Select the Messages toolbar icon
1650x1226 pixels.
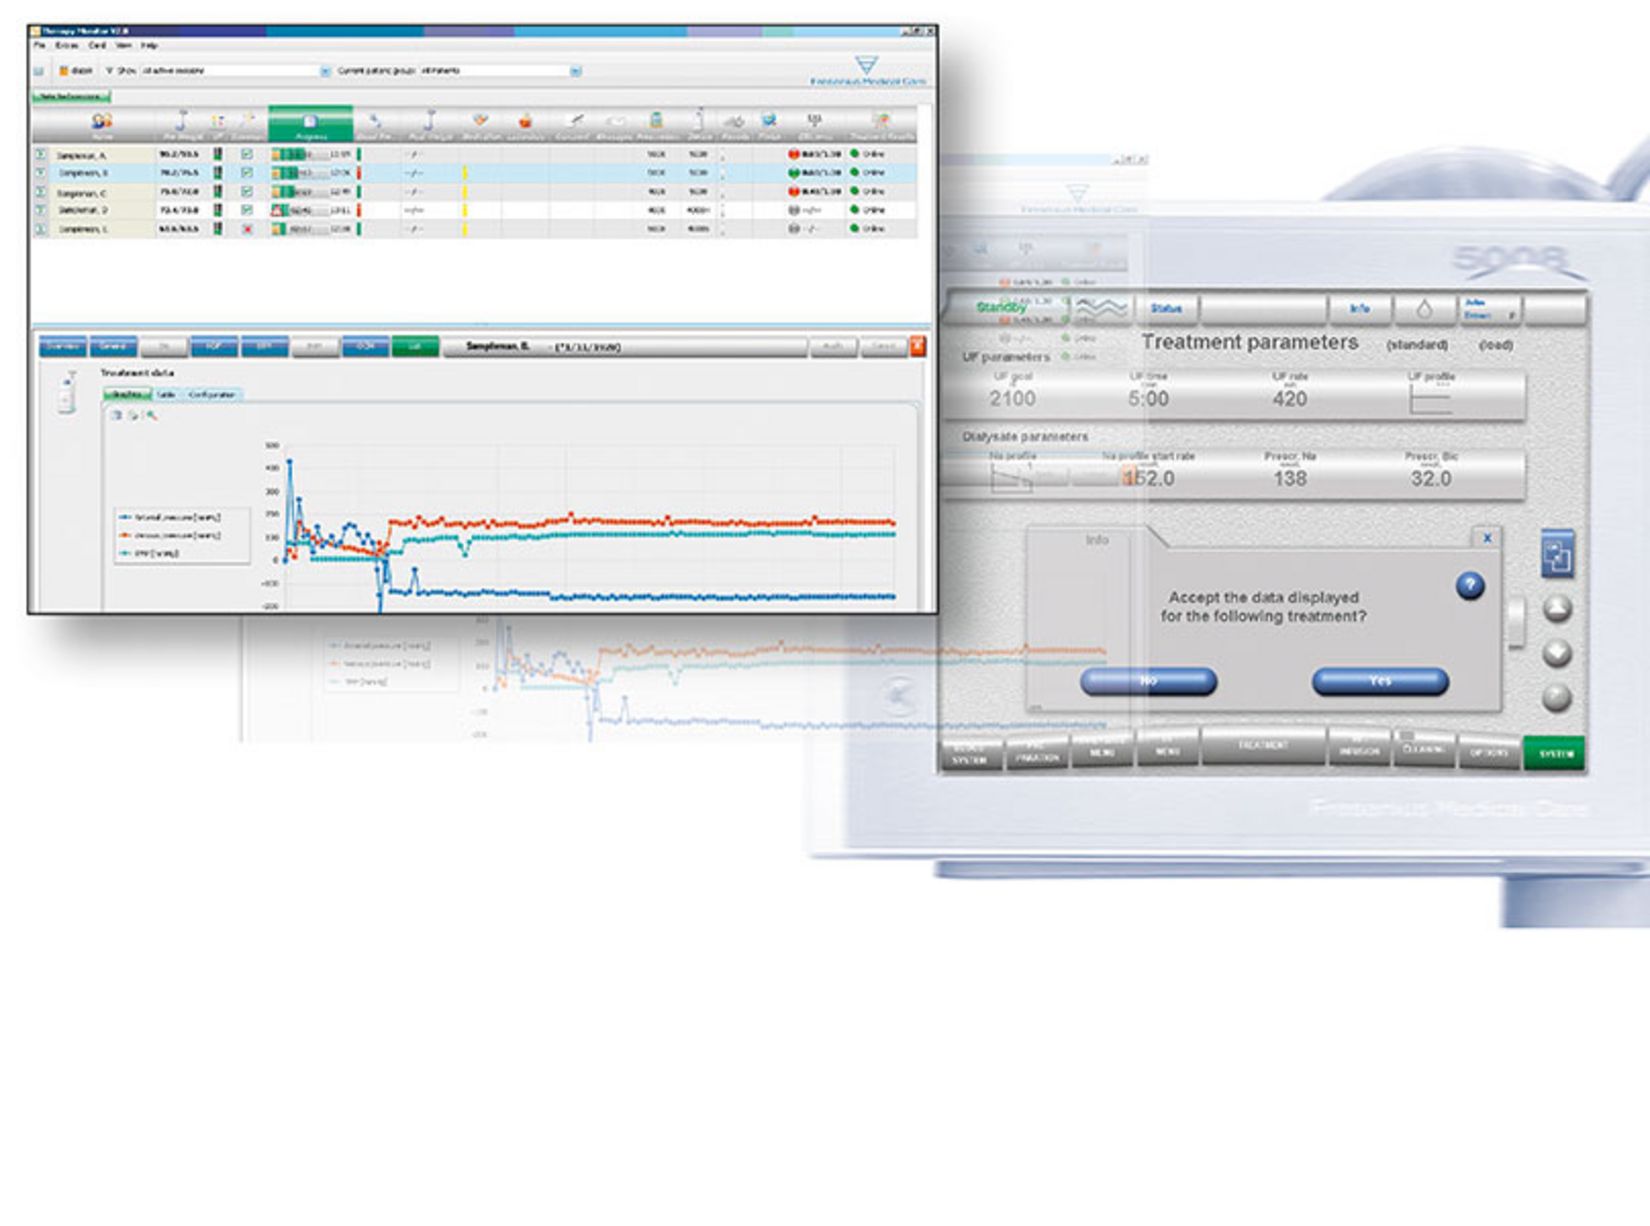click(615, 118)
